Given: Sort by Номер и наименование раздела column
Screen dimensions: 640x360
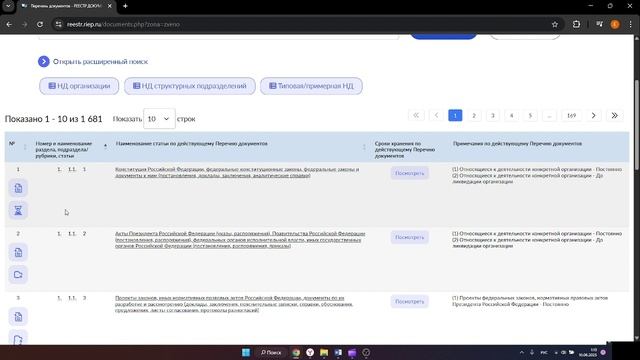Looking at the screenshot, I should pyautogui.click(x=105, y=146).
